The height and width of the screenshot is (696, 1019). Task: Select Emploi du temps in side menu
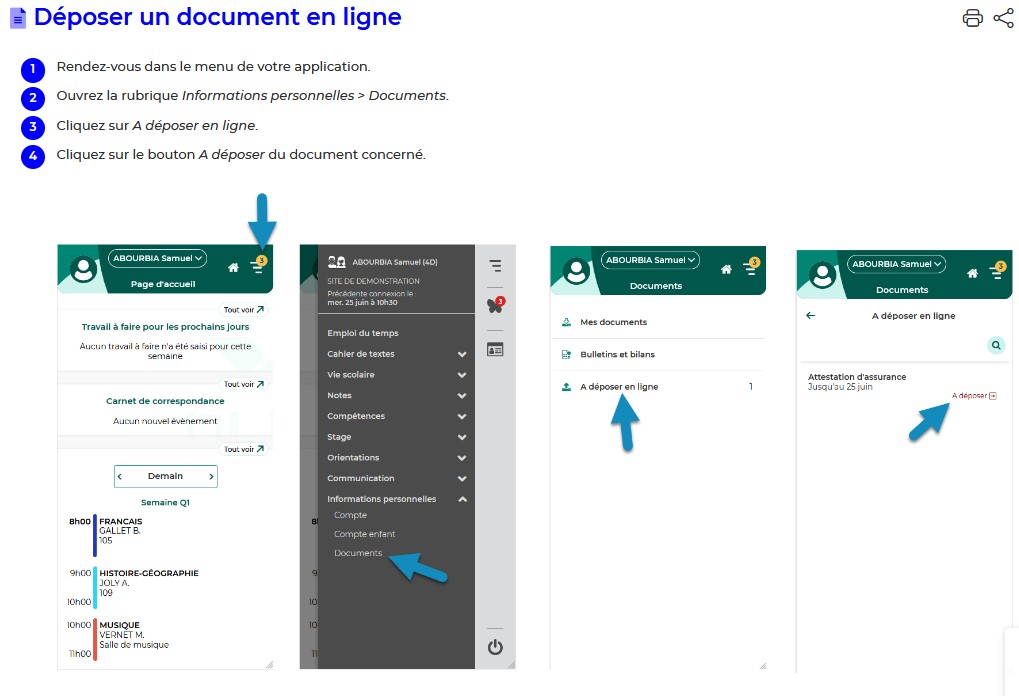(x=362, y=333)
